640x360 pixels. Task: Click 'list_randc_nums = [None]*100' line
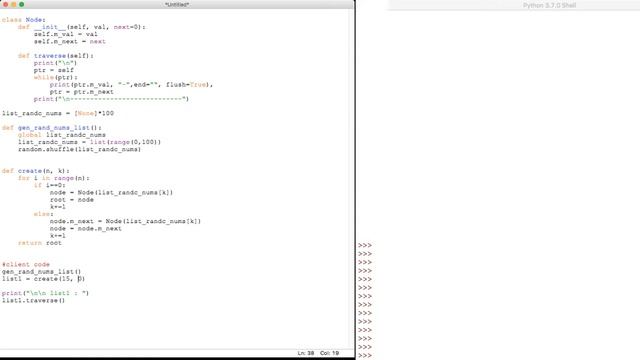pos(58,113)
